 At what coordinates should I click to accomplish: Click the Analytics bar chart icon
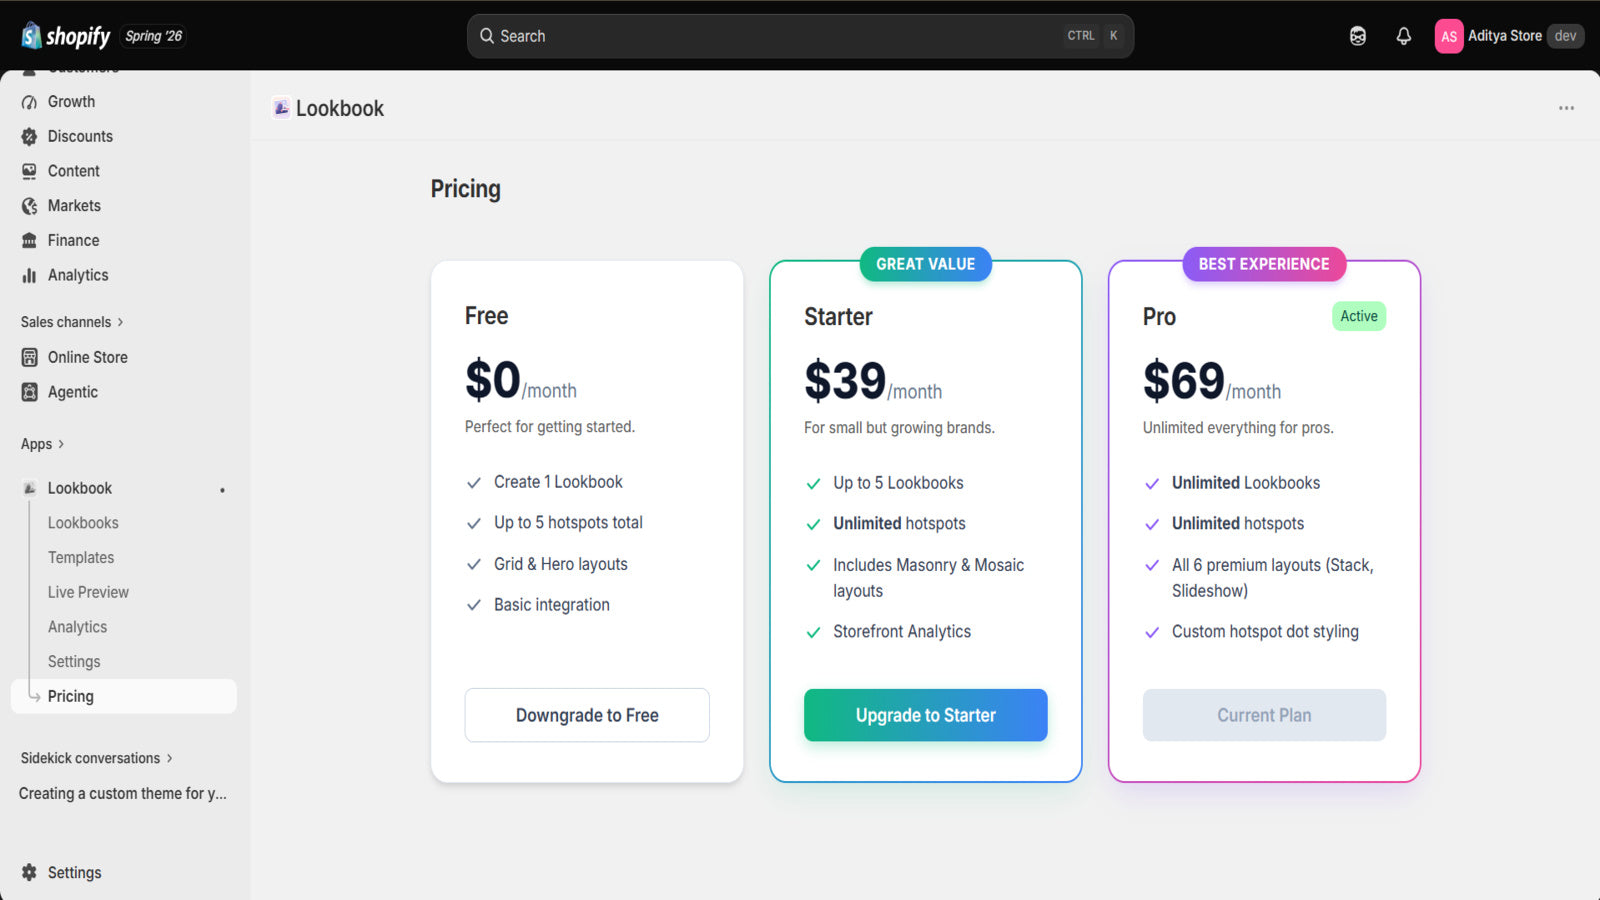click(x=29, y=275)
